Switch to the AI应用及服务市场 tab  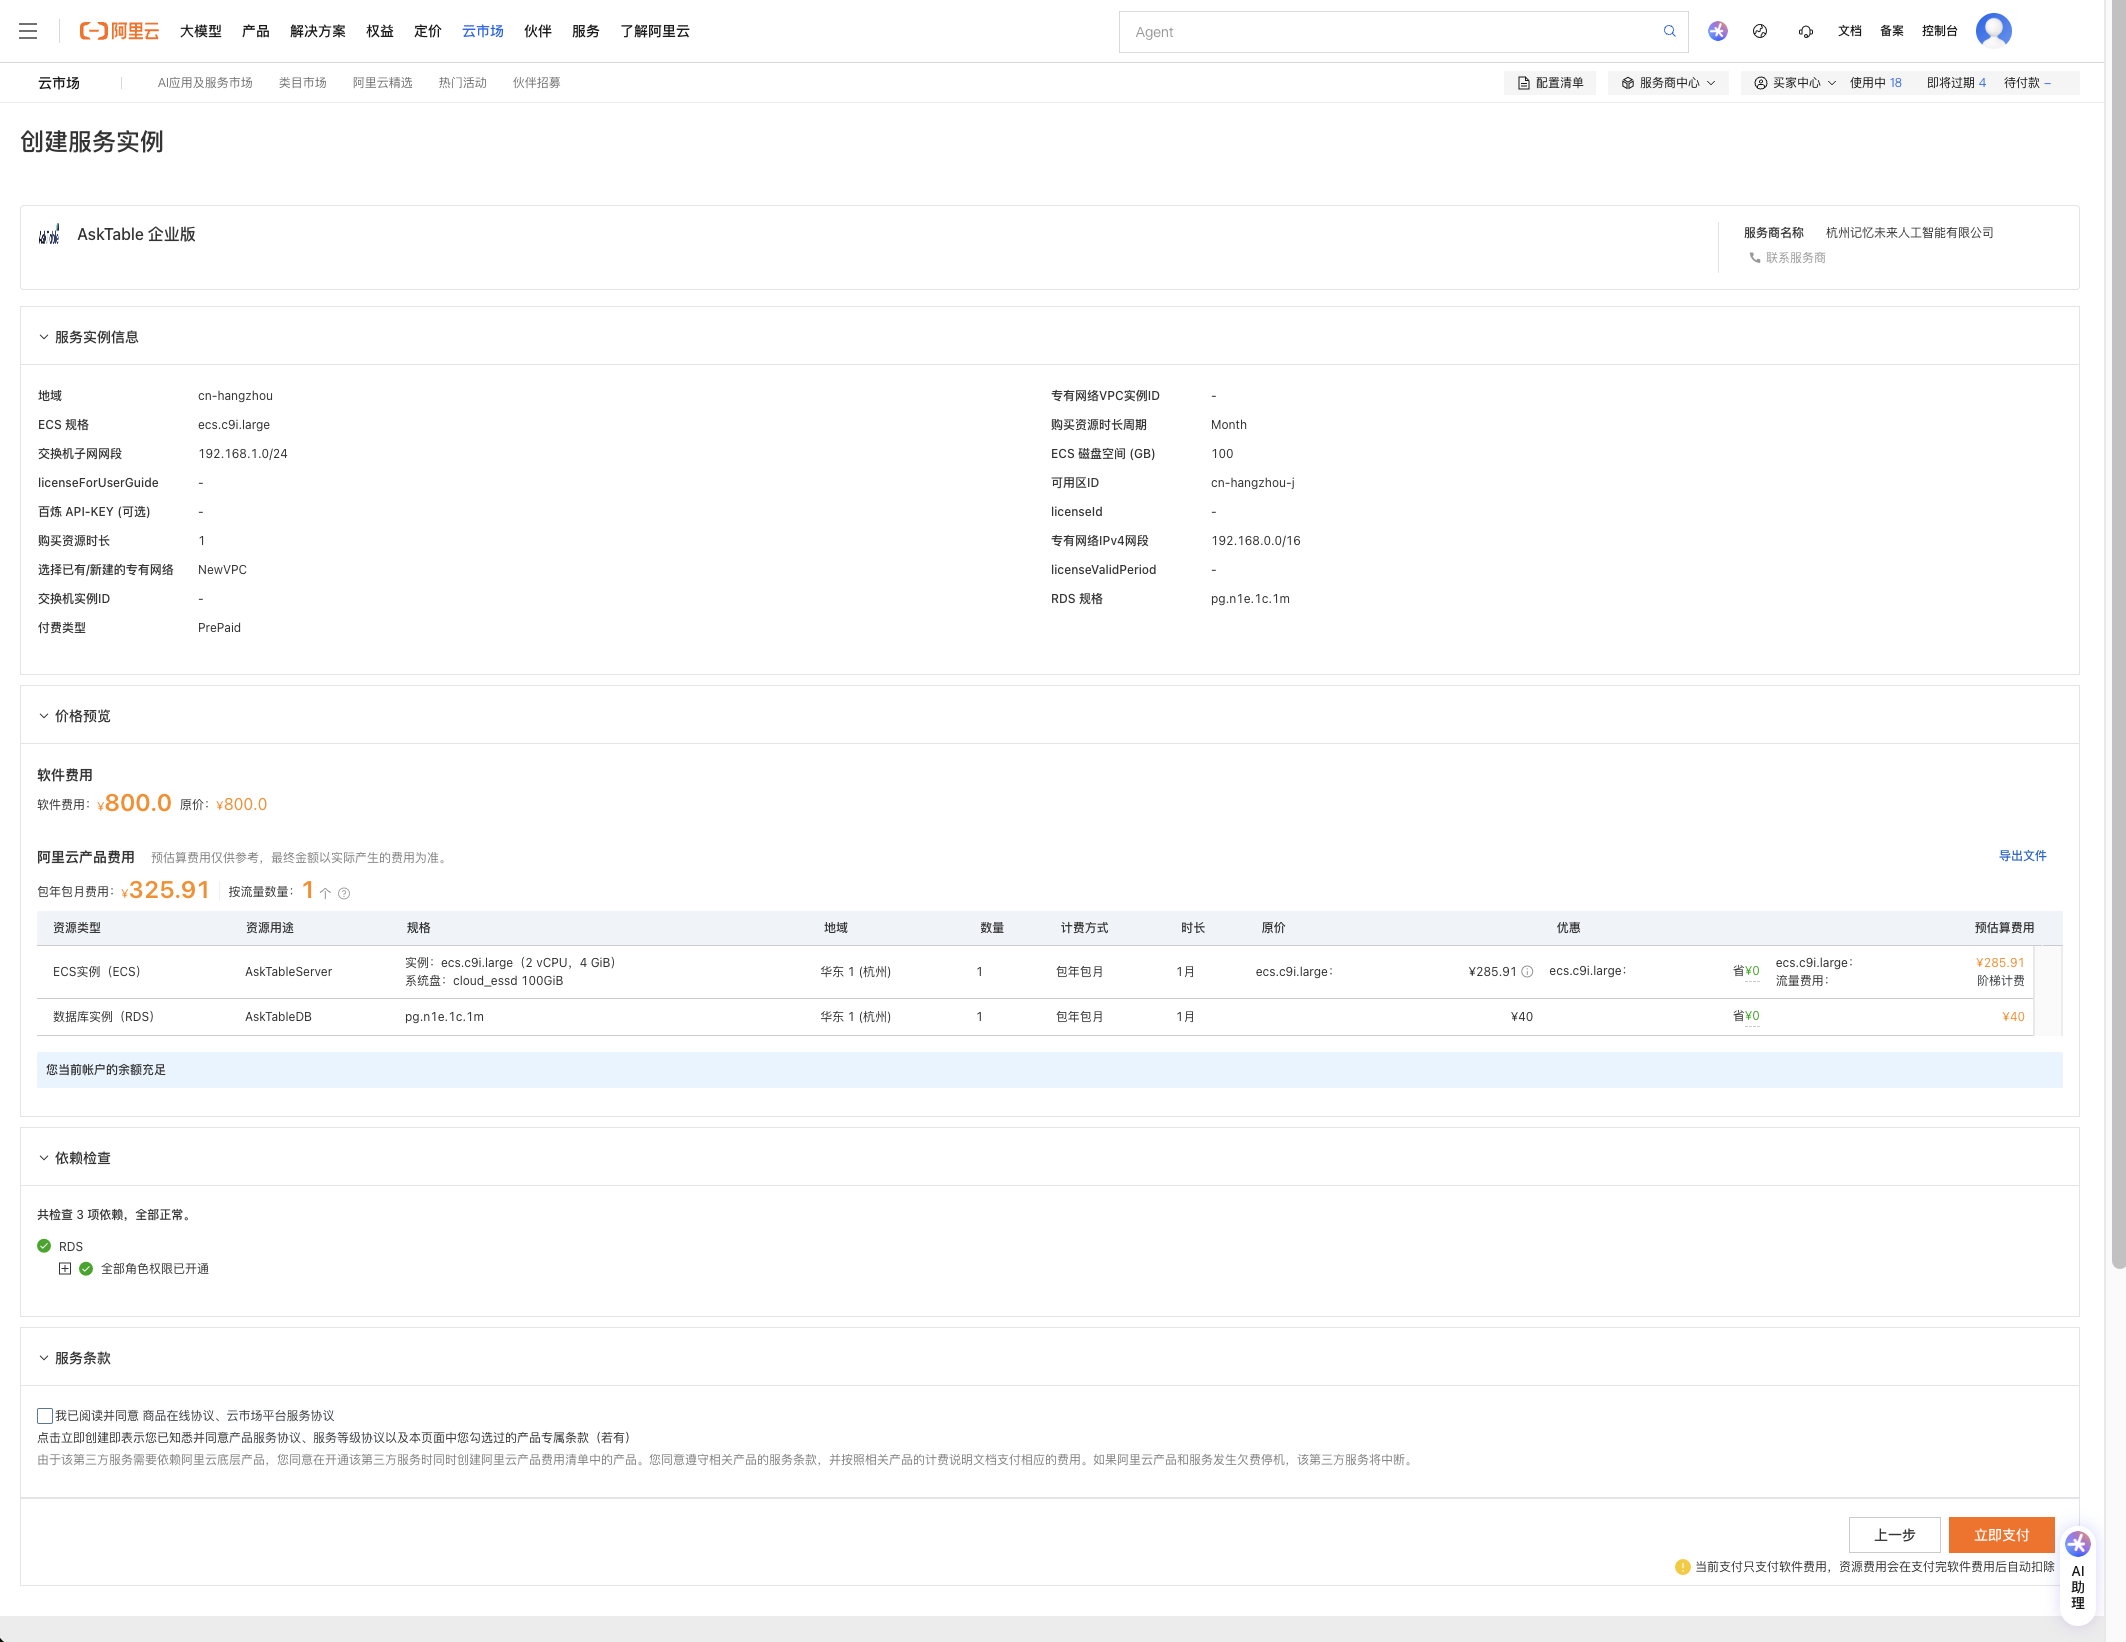point(205,83)
